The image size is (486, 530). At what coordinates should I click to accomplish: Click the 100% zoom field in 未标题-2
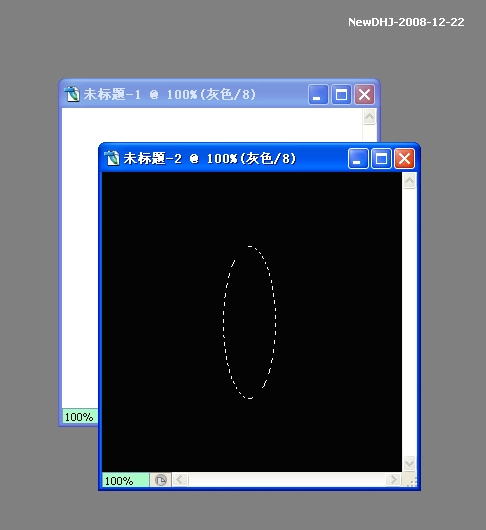point(125,480)
